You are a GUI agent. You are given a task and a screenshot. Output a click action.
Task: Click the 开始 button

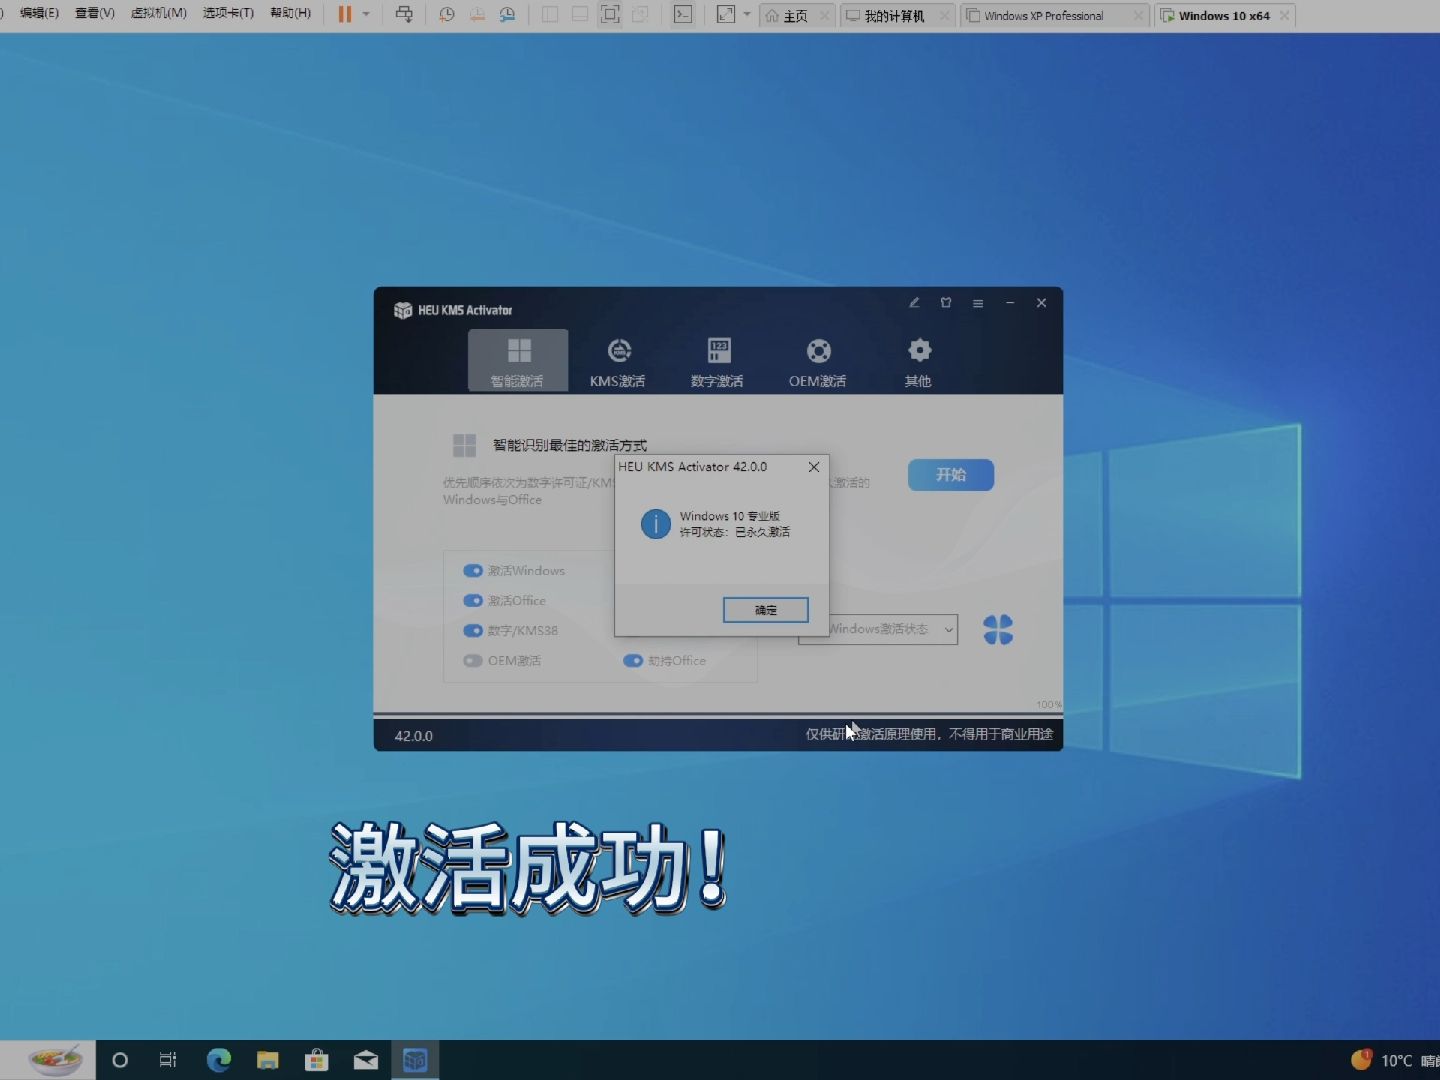tap(951, 475)
